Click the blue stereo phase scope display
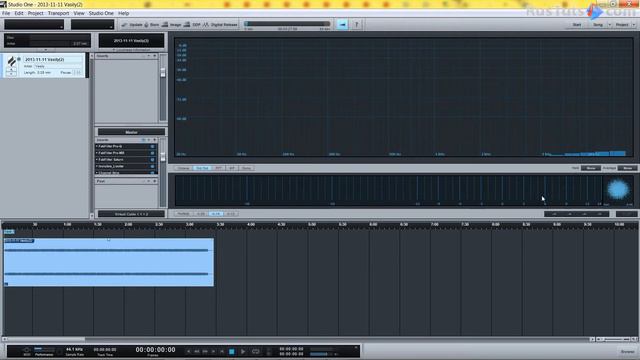The width and height of the screenshot is (640, 360). (x=618, y=190)
